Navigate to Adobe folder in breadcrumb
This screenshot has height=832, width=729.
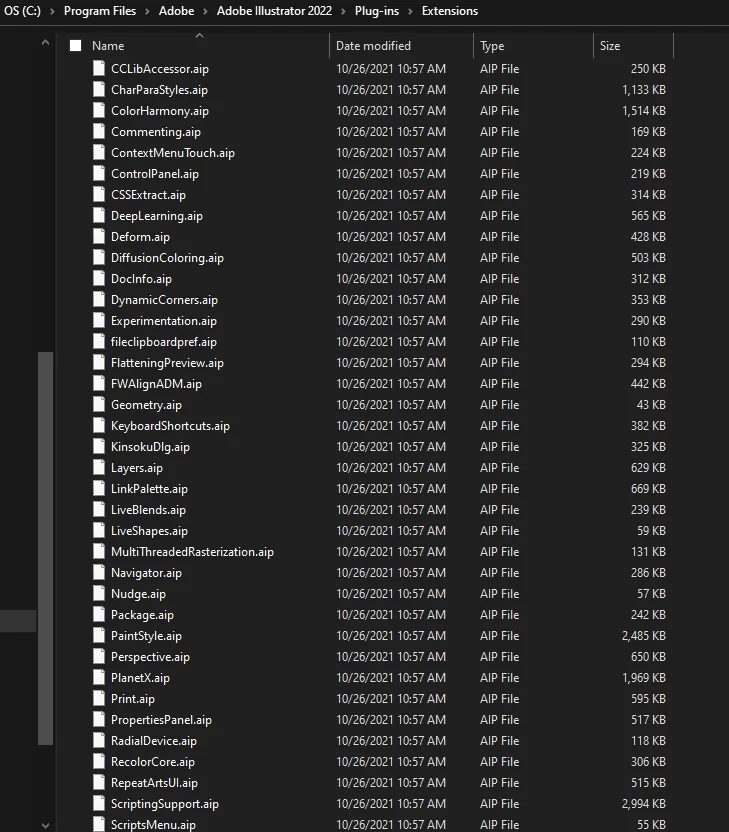(176, 11)
